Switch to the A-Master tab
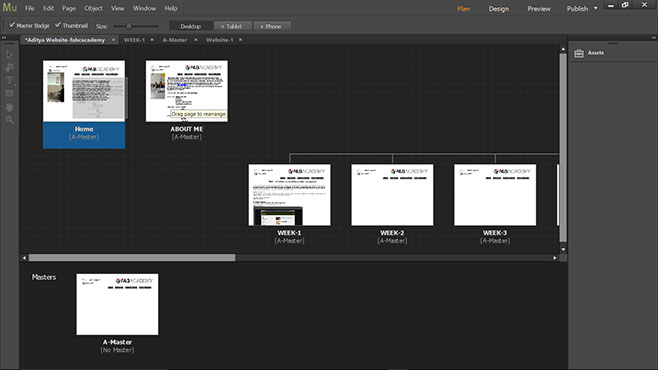 [175, 40]
